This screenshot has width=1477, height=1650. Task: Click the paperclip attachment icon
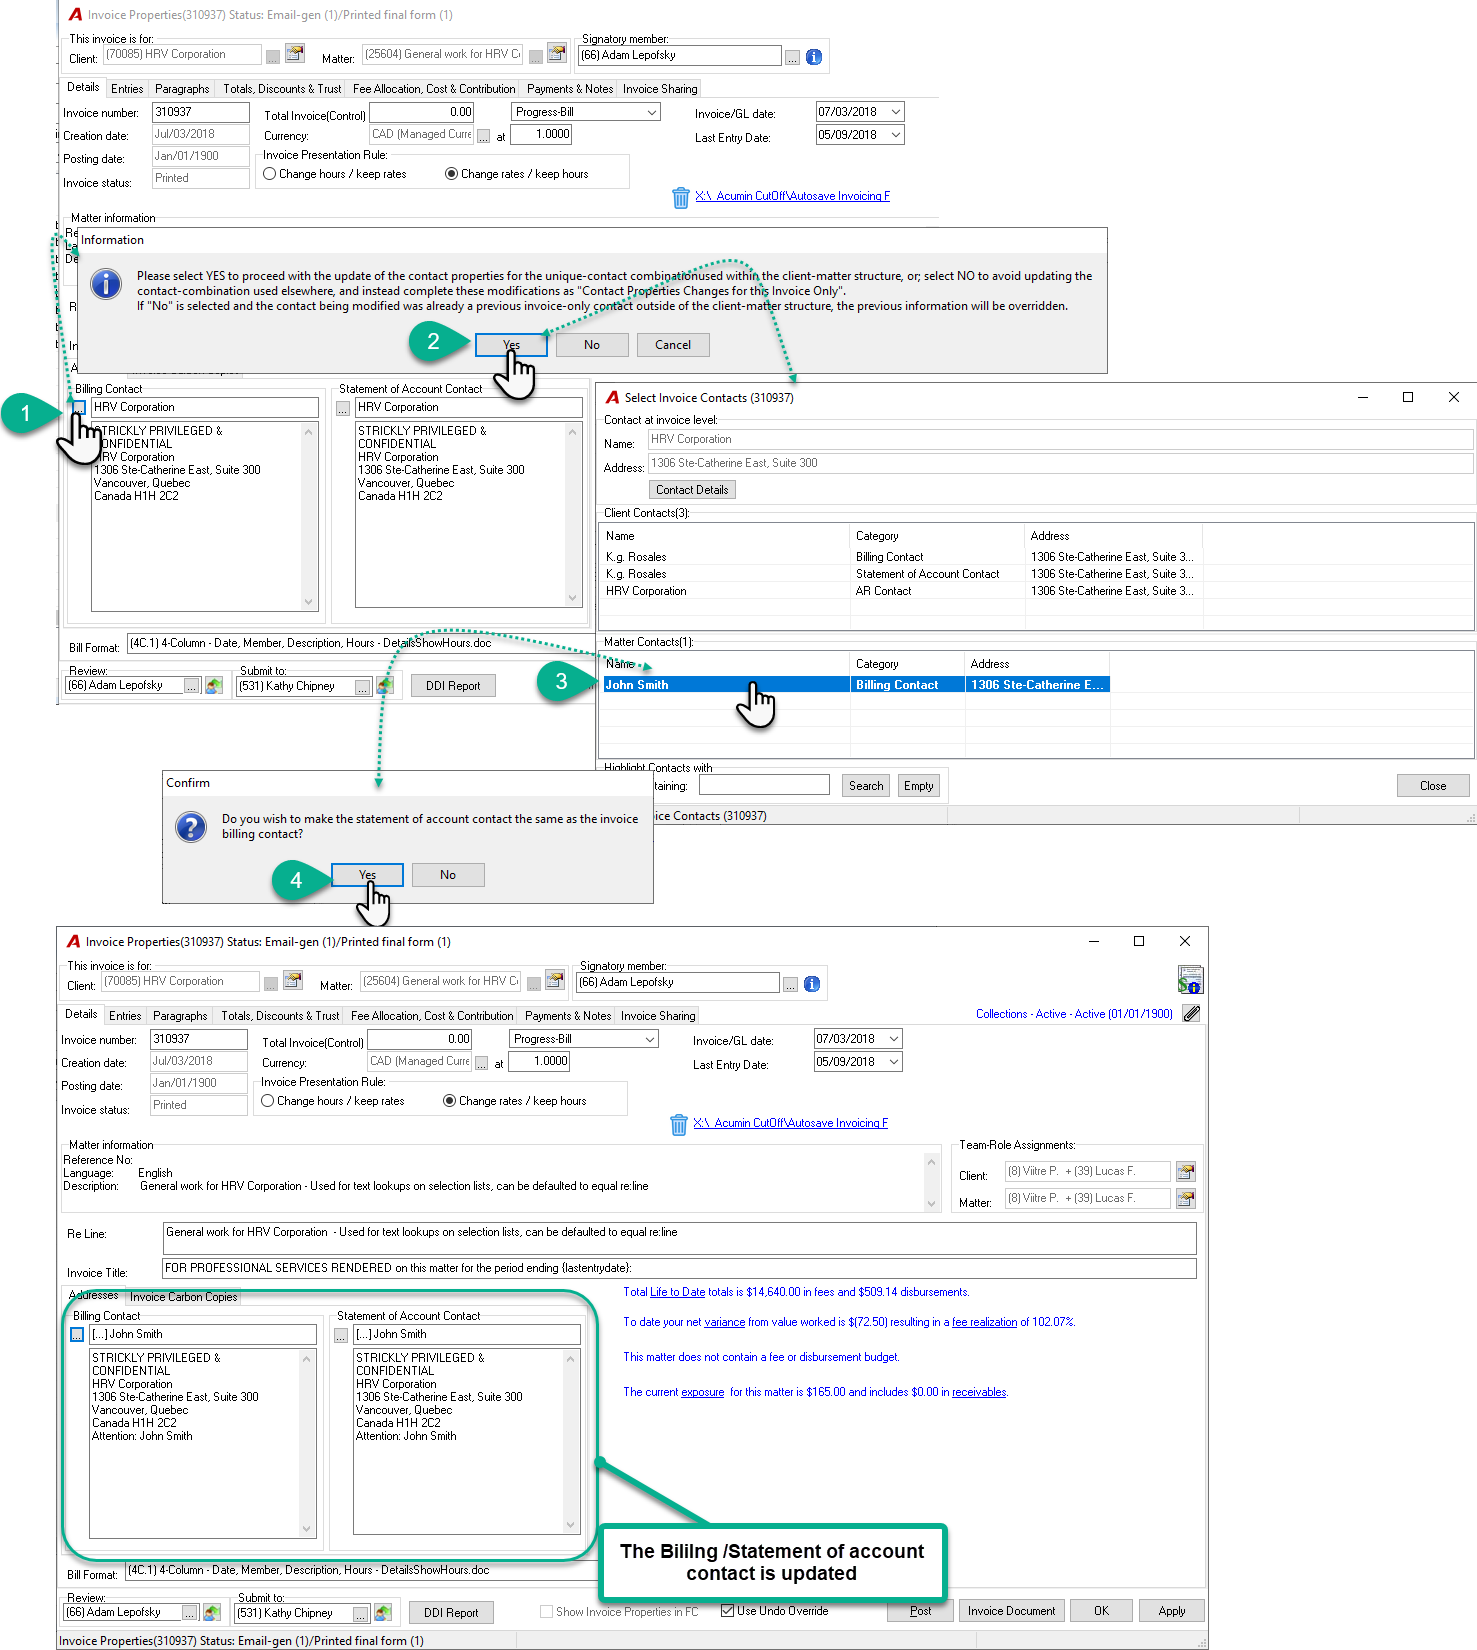tap(1191, 1013)
